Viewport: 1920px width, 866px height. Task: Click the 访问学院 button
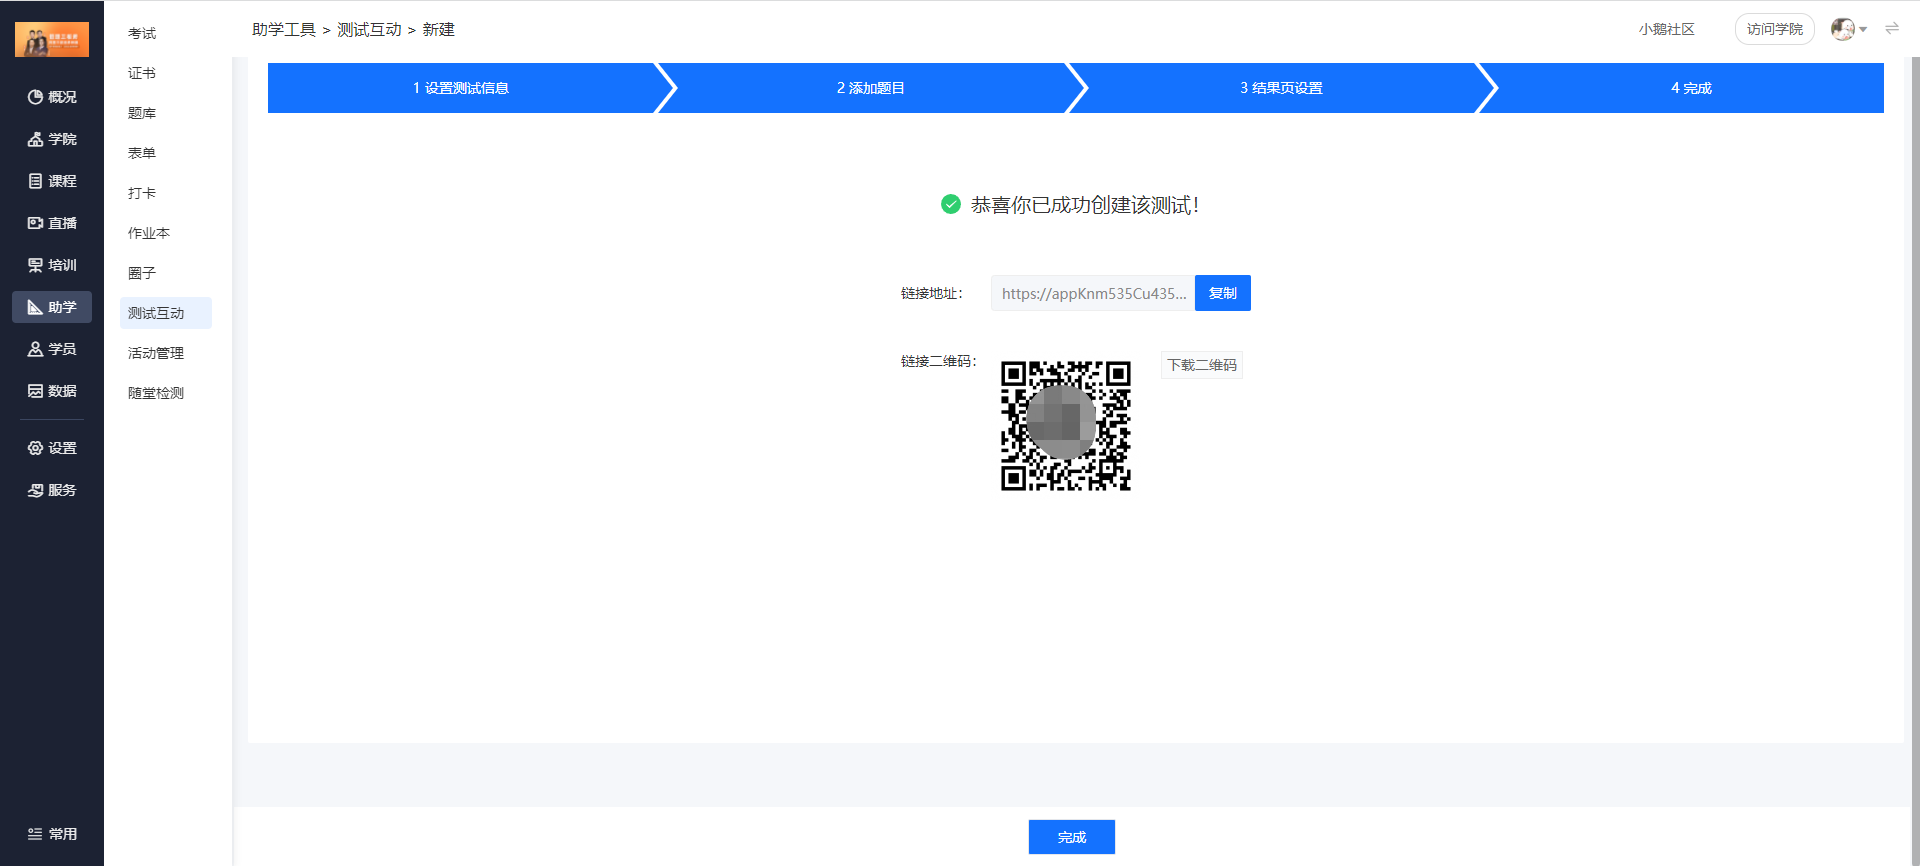pos(1775,29)
